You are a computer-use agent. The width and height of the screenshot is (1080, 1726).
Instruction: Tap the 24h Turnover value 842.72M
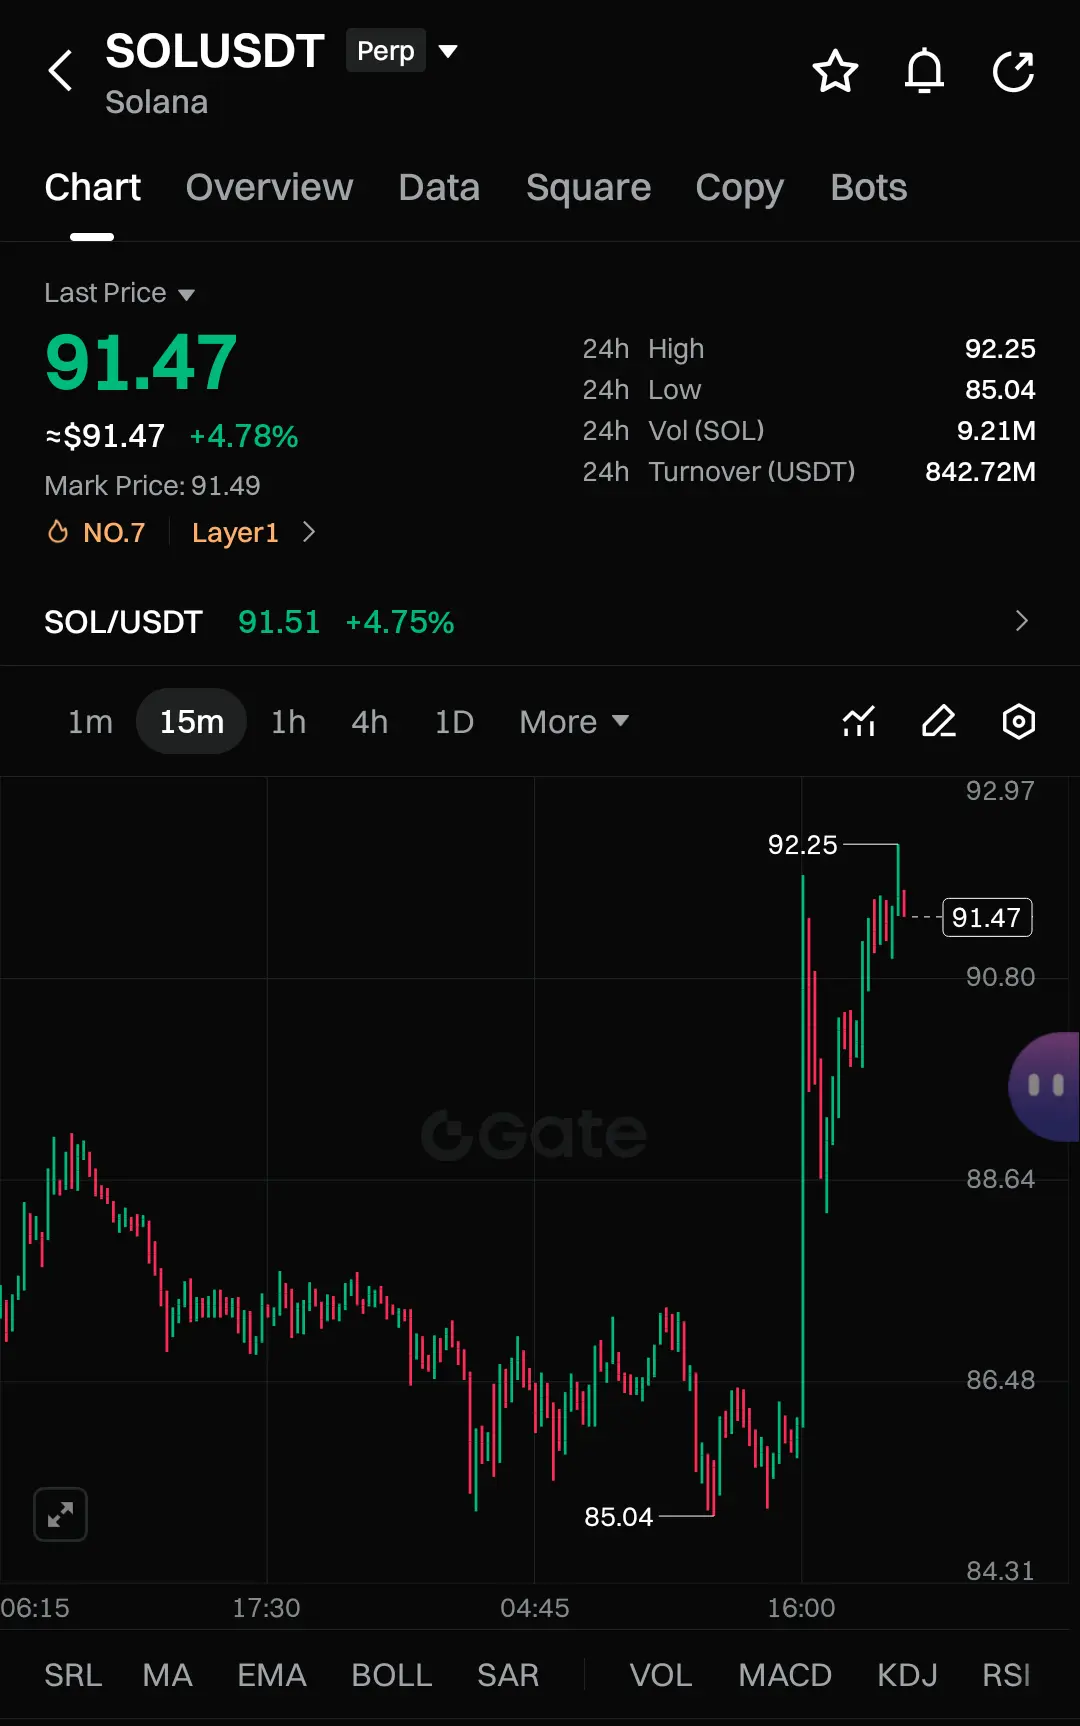980,471
